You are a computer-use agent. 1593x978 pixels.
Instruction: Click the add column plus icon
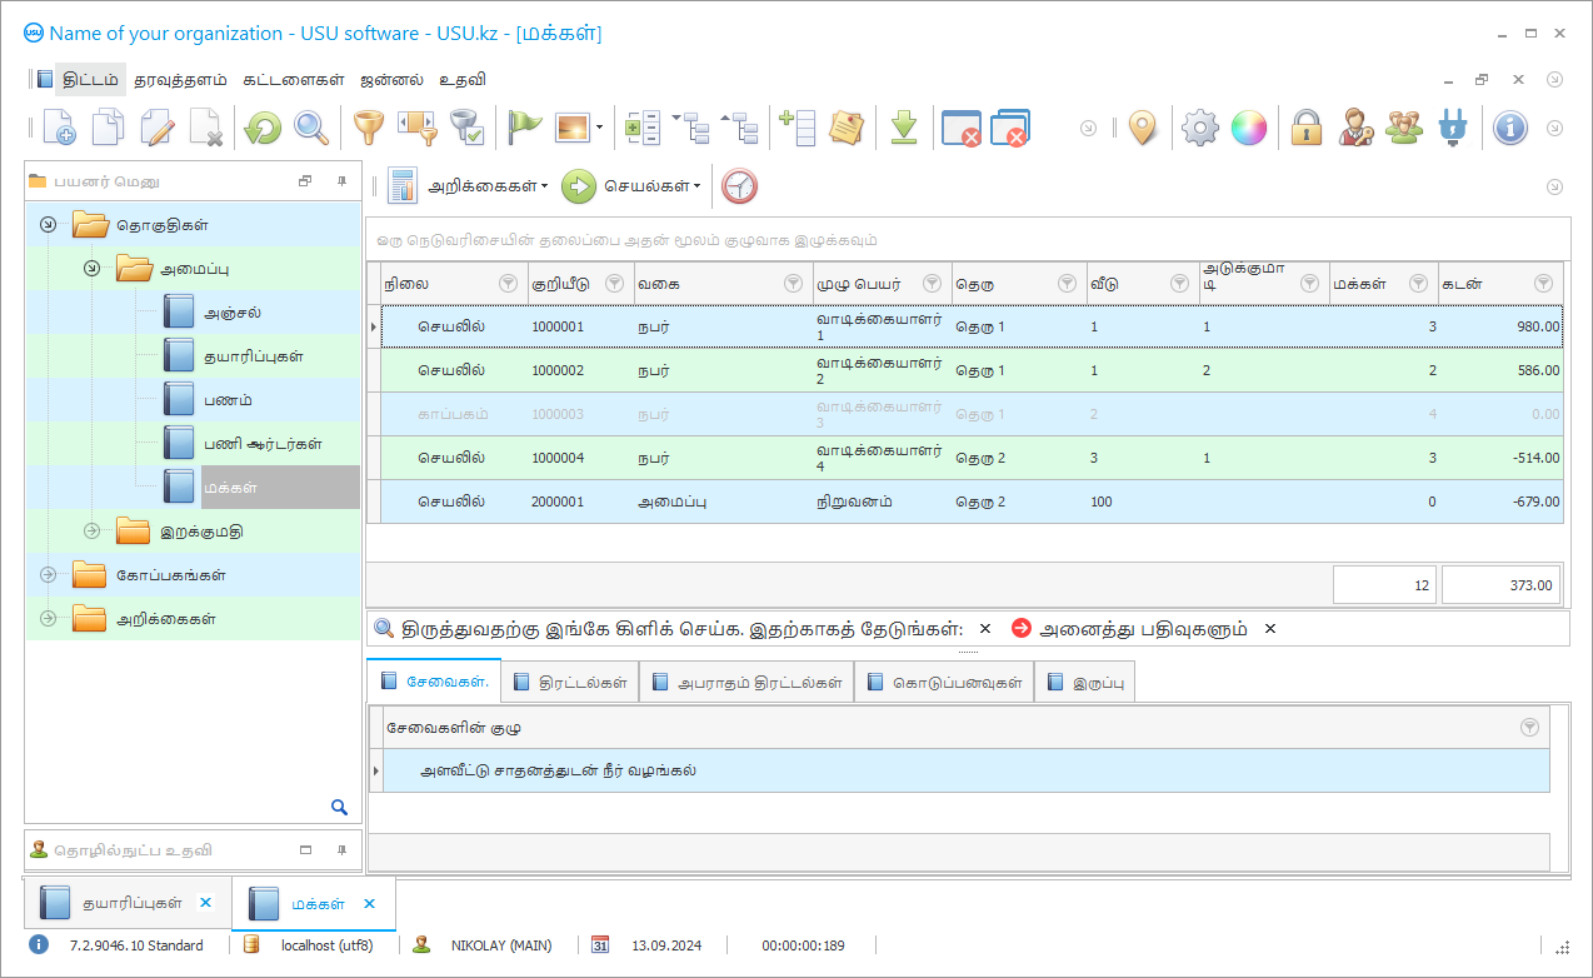(797, 128)
